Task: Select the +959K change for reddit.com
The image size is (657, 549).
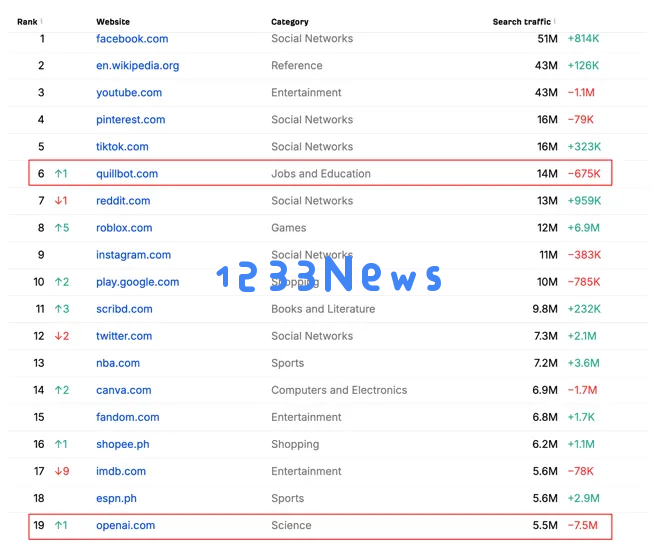Action: click(584, 201)
